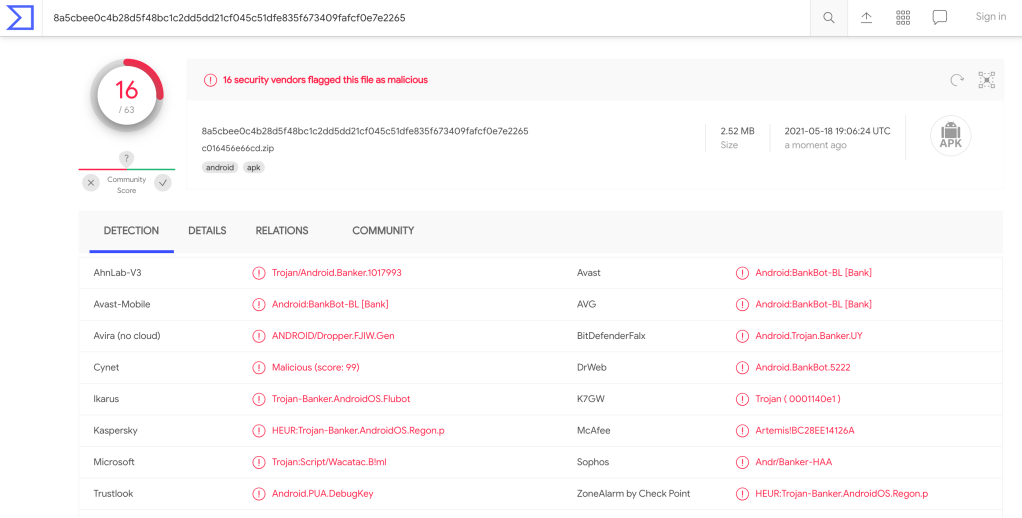This screenshot has height=518, width=1022.
Task: Click the search magnifier icon
Action: (828, 18)
